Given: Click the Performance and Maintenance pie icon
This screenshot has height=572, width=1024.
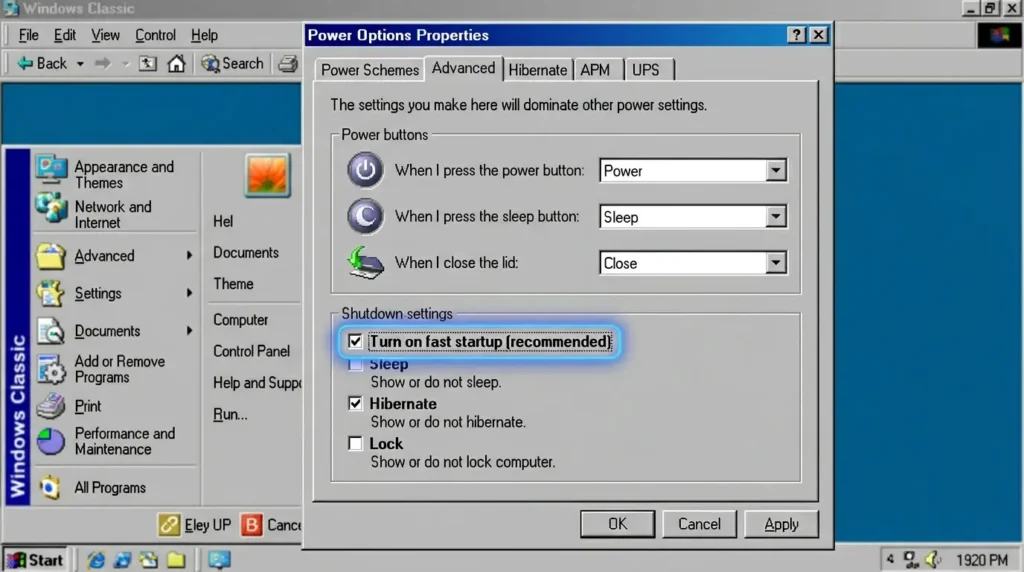Looking at the screenshot, I should pyautogui.click(x=50, y=442).
